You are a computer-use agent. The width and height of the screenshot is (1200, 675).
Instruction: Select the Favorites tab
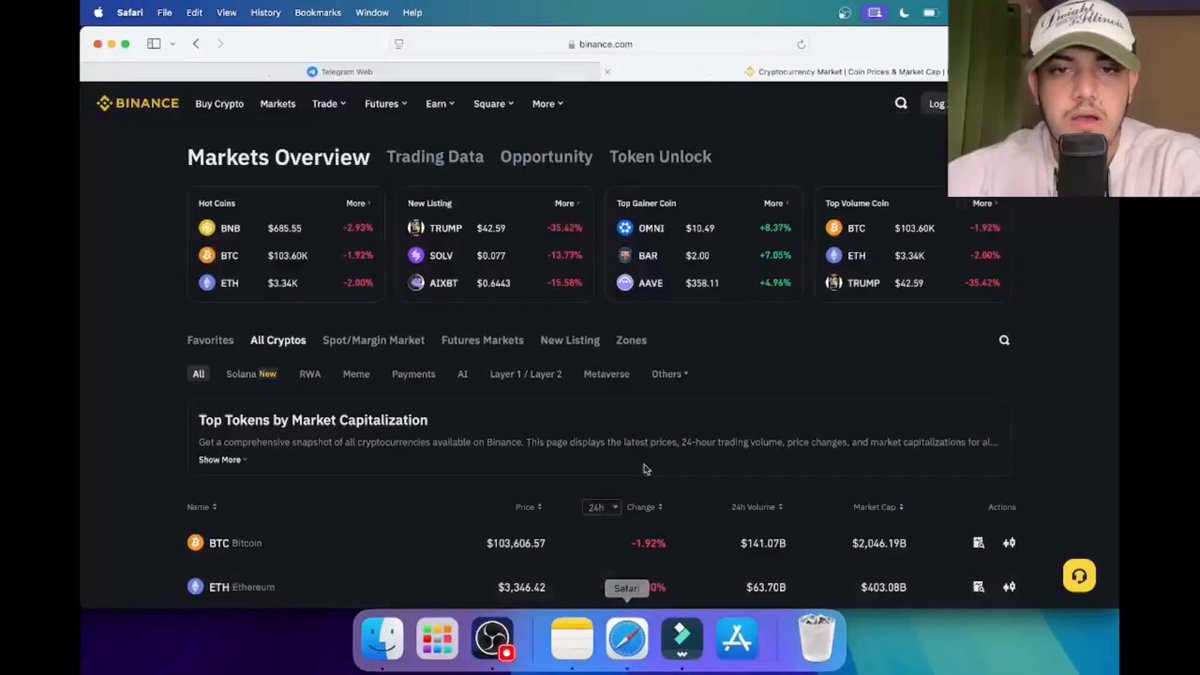(x=210, y=340)
